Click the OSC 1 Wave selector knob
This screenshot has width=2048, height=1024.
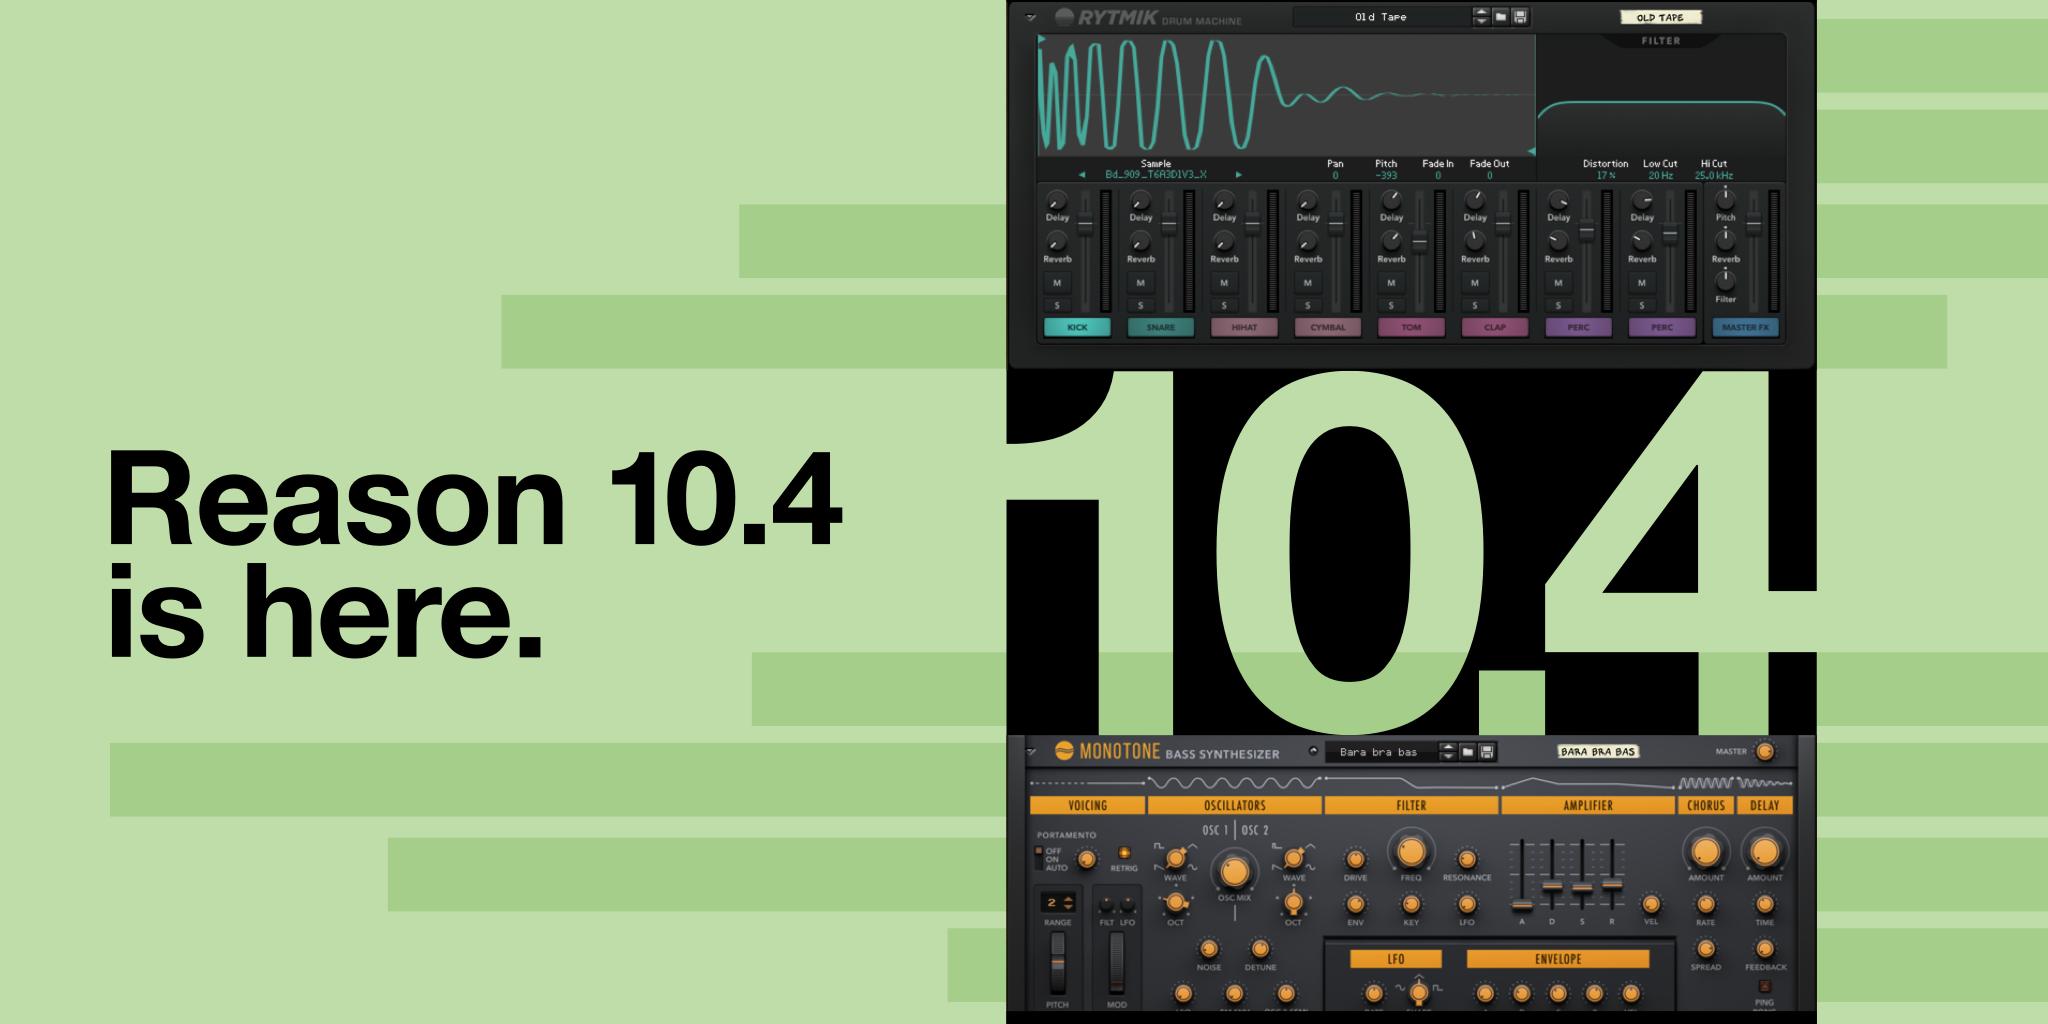click(1176, 859)
